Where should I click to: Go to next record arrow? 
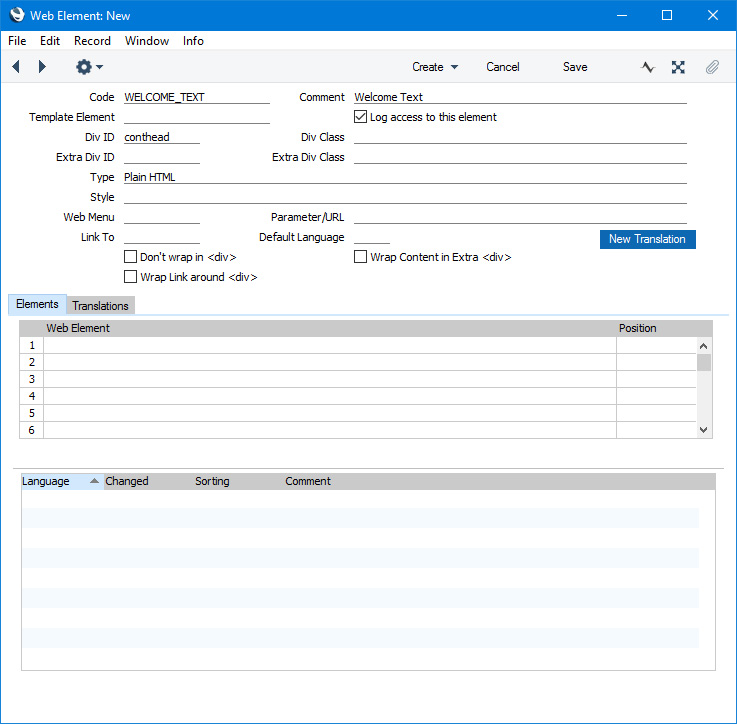tap(42, 67)
